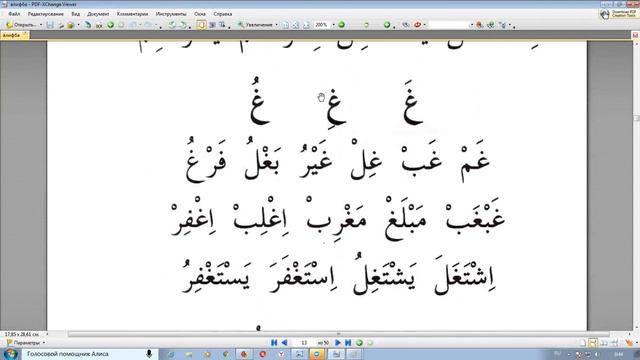Open the Документ menu
The width and height of the screenshot is (640, 360).
pos(98,14)
